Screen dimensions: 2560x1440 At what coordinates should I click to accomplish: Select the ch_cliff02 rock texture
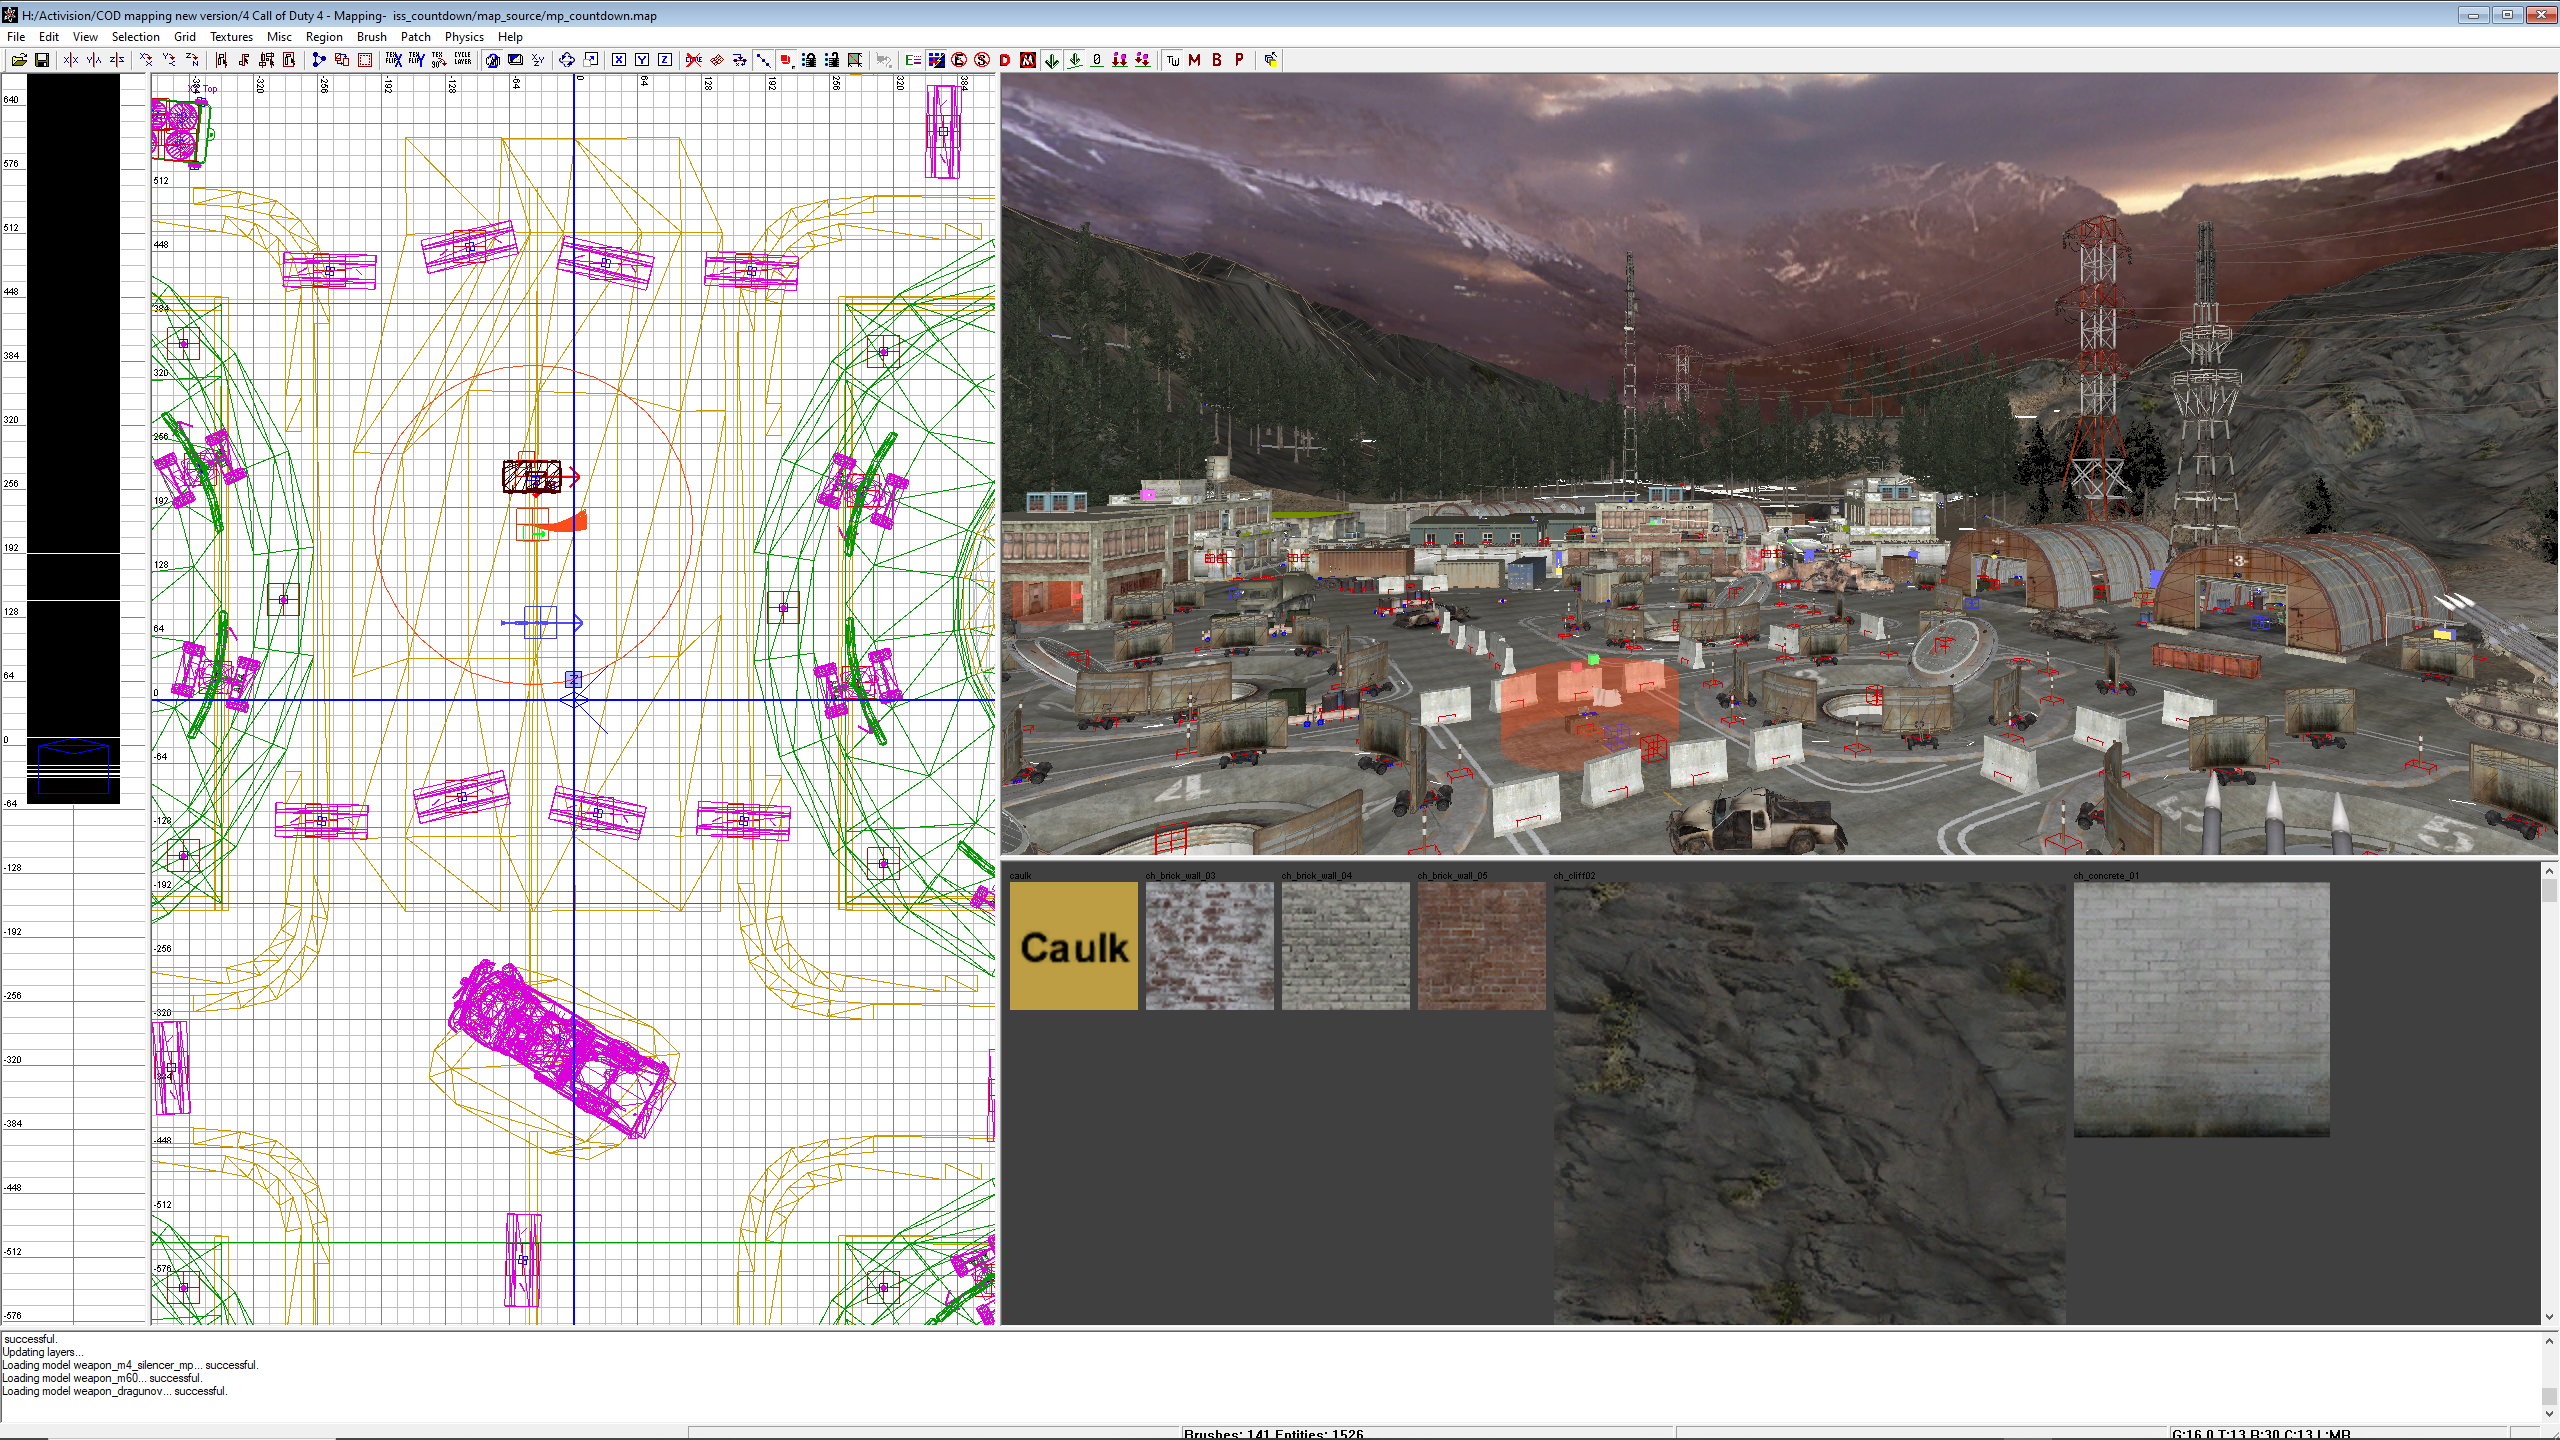click(x=1809, y=1103)
